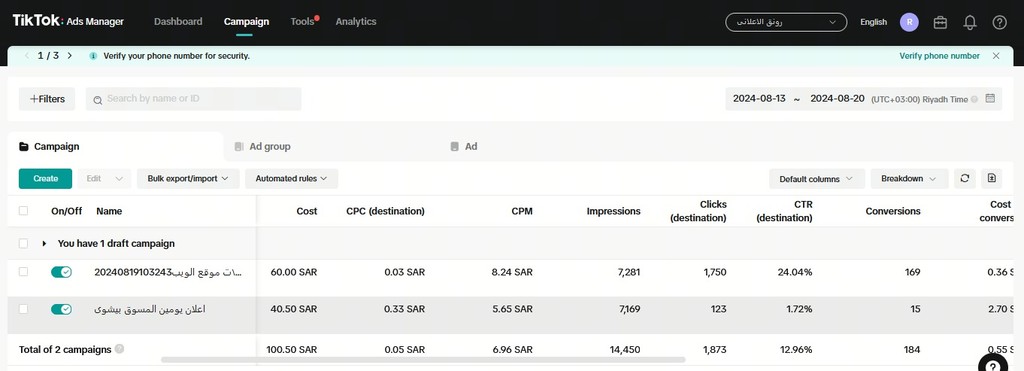Click the Create button
This screenshot has width=1024, height=371.
coord(45,178)
